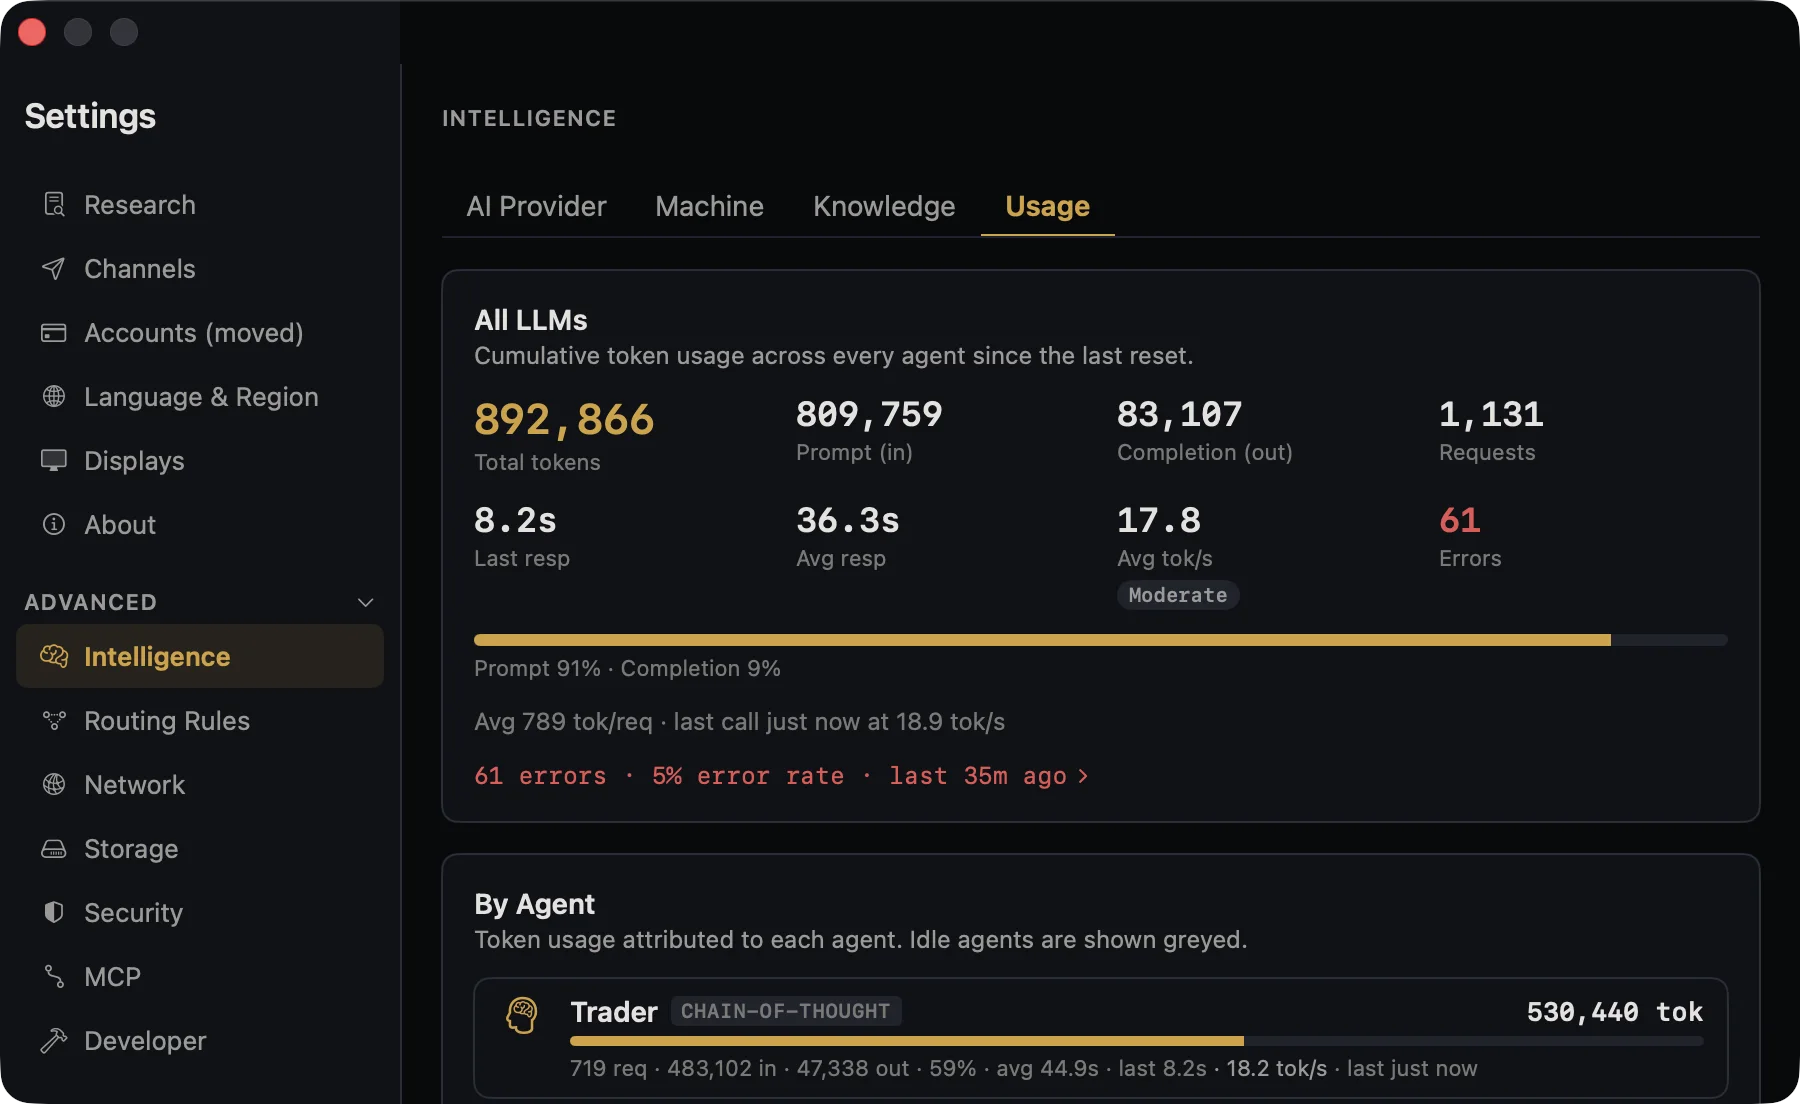This screenshot has height=1104, width=1800.
Task: Switch to the AI Provider tab
Action: coord(536,206)
